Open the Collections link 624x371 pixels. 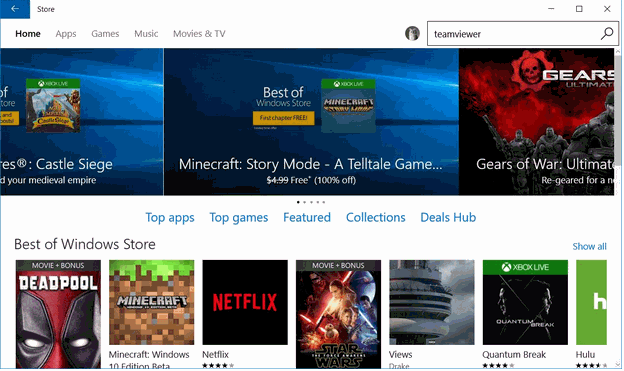tap(376, 217)
